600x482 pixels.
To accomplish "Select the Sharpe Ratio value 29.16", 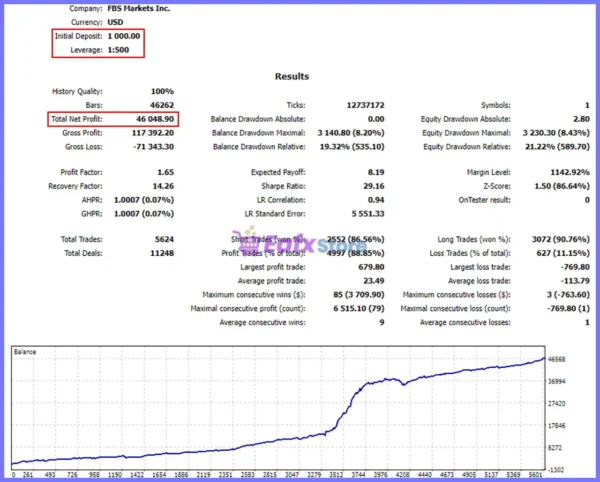I will pos(373,186).
